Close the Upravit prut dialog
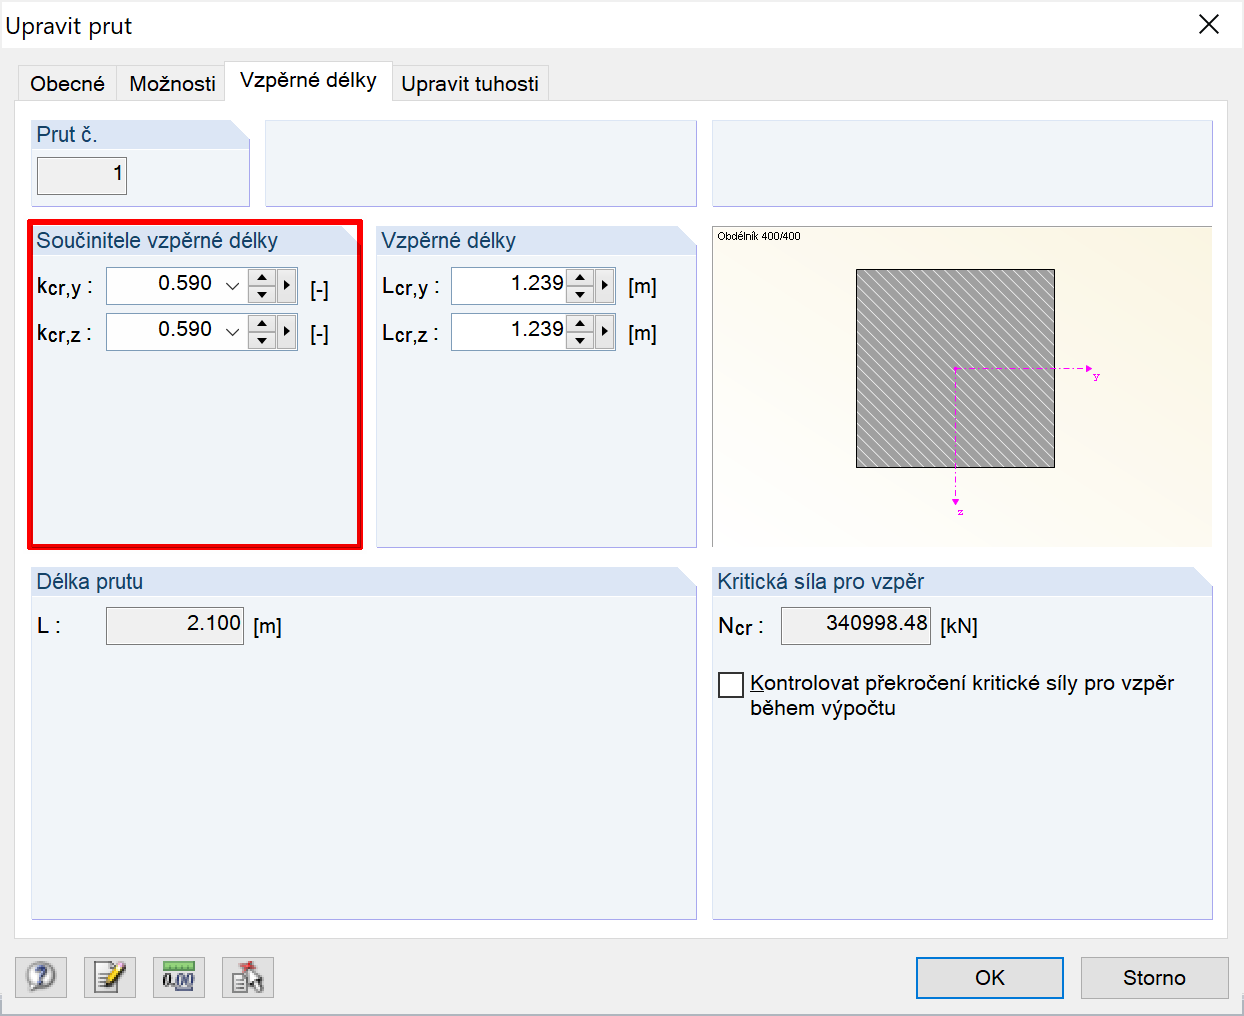The width and height of the screenshot is (1244, 1016). pos(1209,25)
